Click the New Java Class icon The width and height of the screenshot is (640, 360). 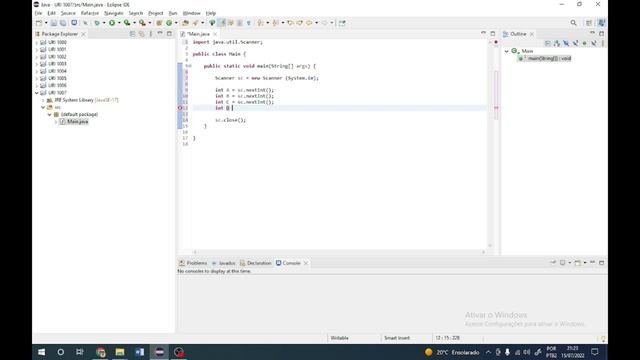[169, 23]
